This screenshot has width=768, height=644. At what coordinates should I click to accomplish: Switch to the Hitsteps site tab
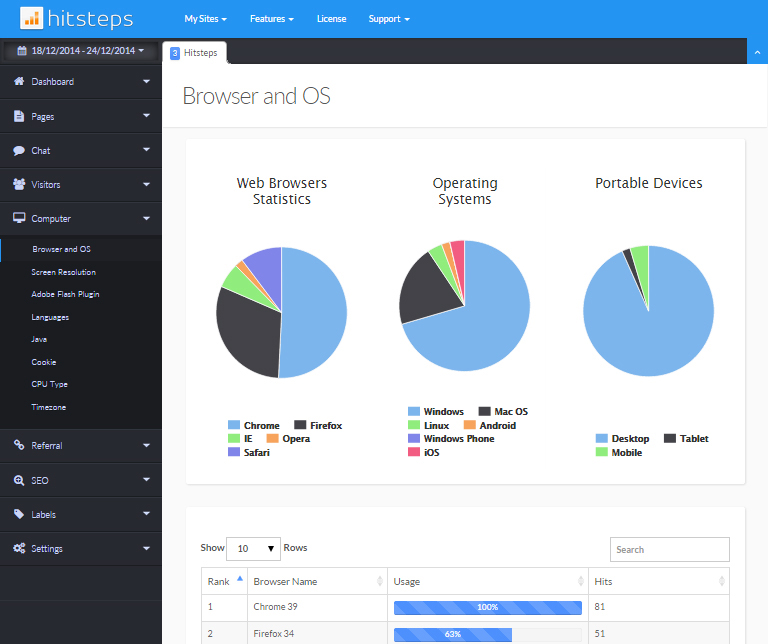195,52
